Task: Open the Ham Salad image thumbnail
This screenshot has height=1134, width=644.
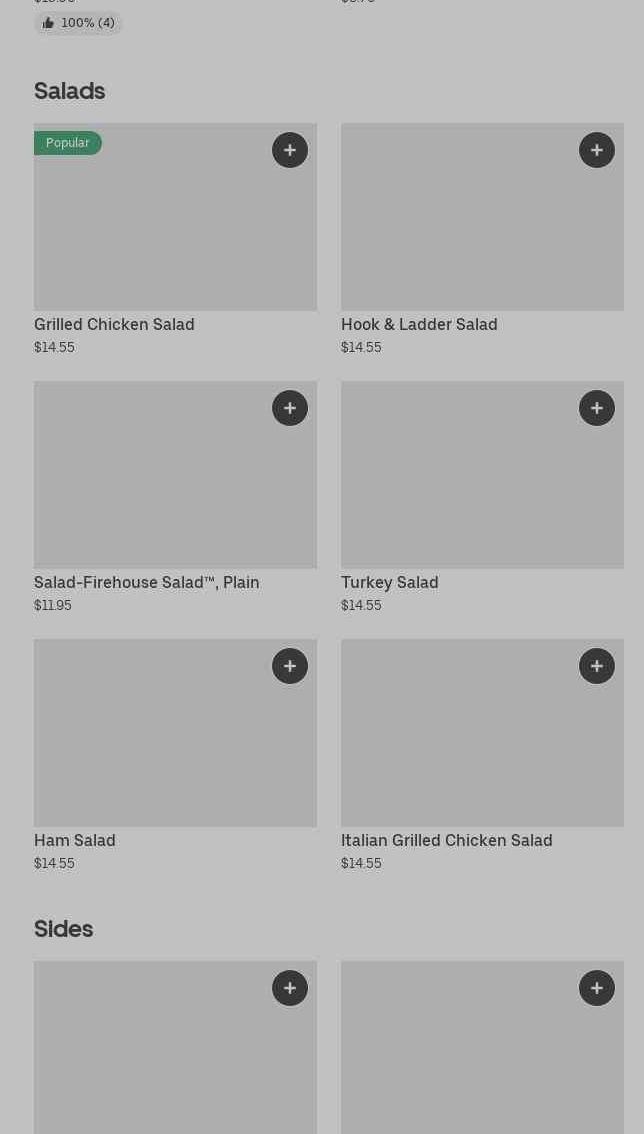Action: tap(175, 733)
